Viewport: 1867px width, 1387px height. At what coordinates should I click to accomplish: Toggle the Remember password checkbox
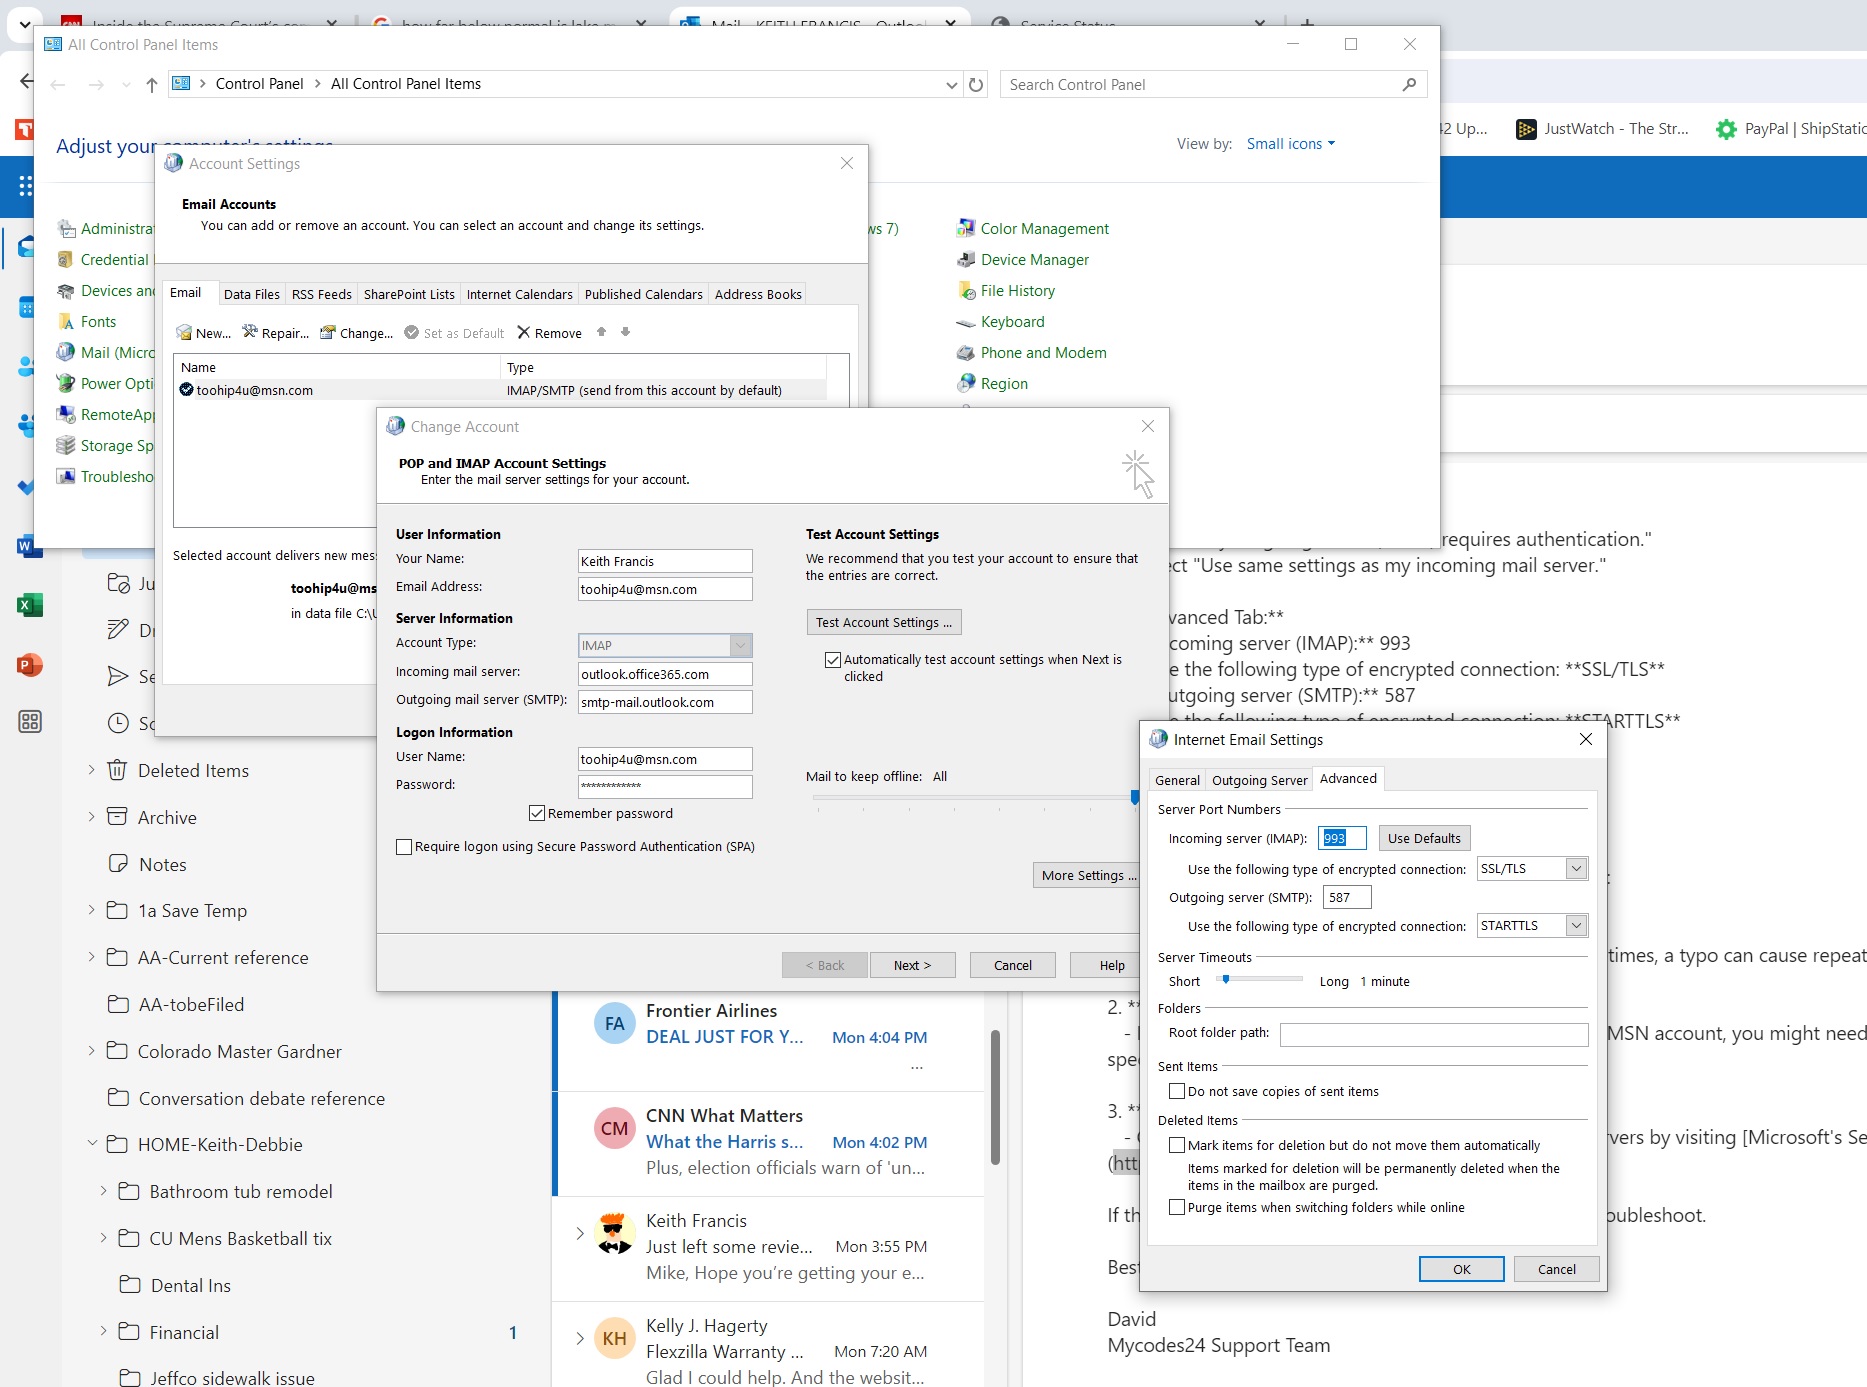[537, 814]
